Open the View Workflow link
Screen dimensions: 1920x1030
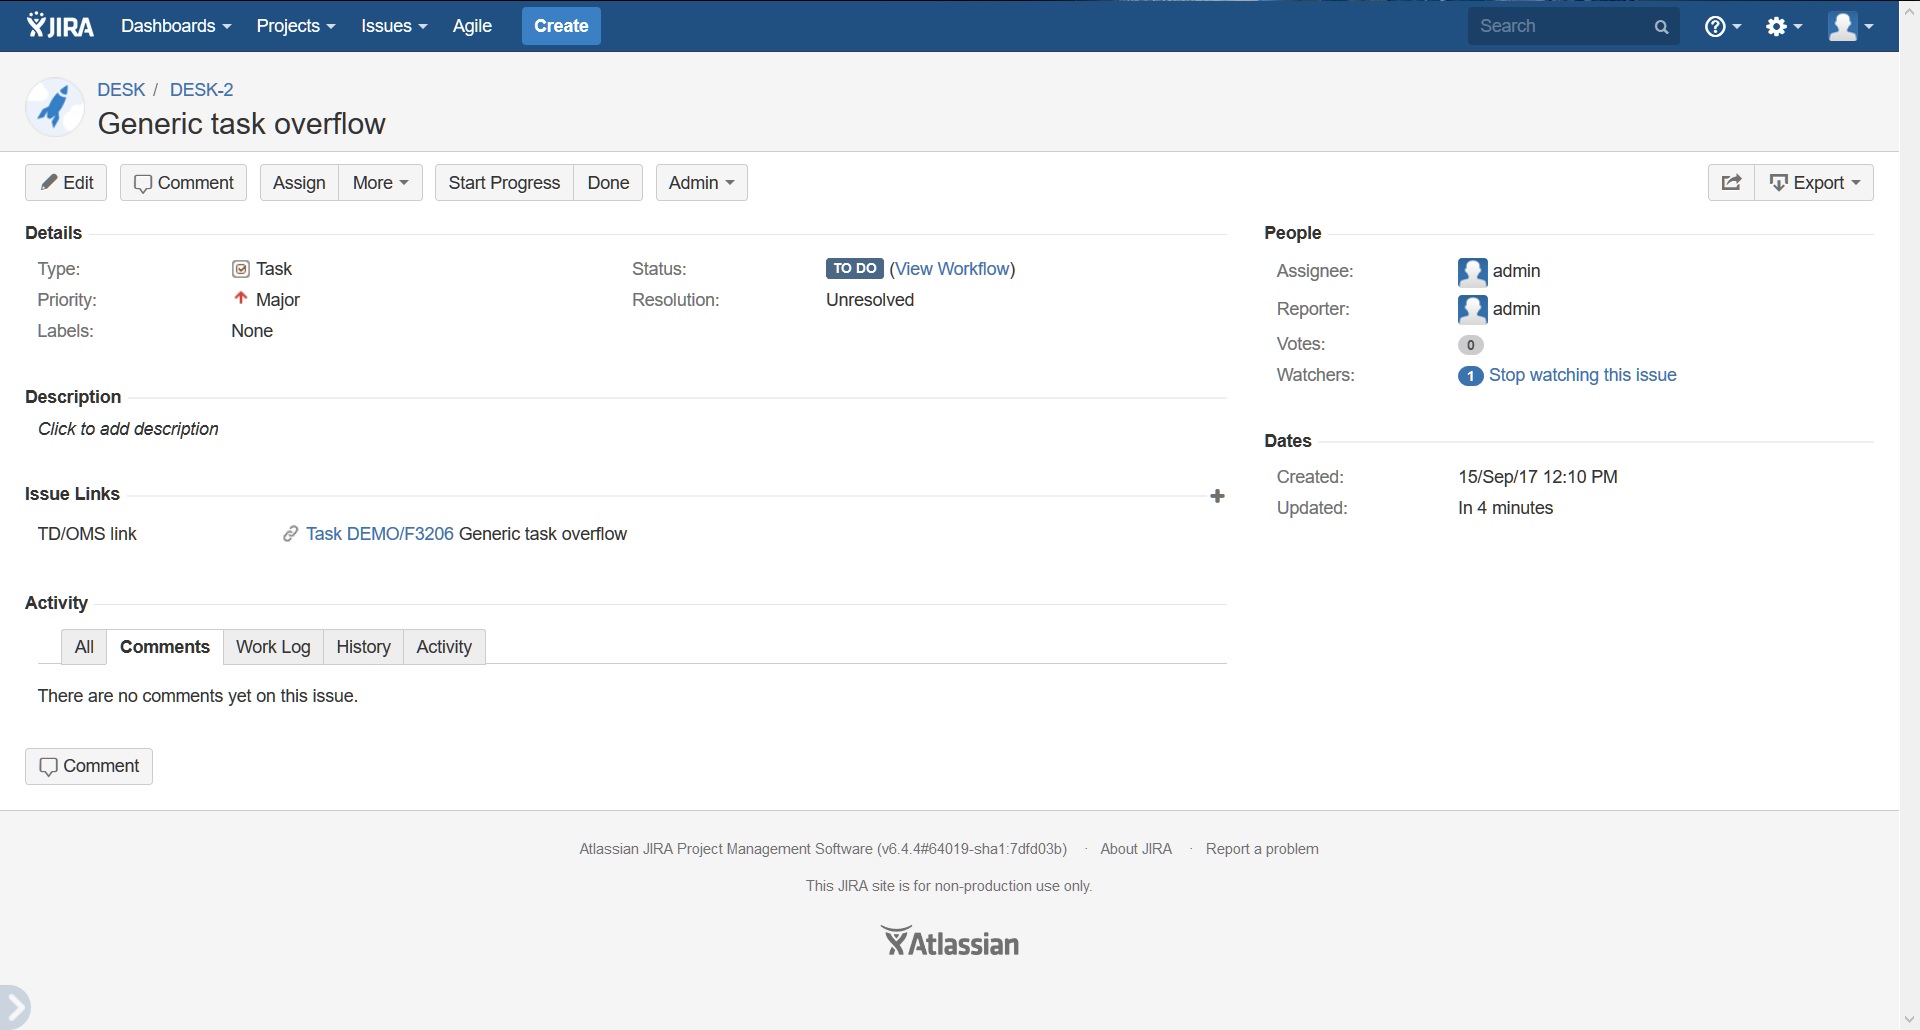point(952,269)
